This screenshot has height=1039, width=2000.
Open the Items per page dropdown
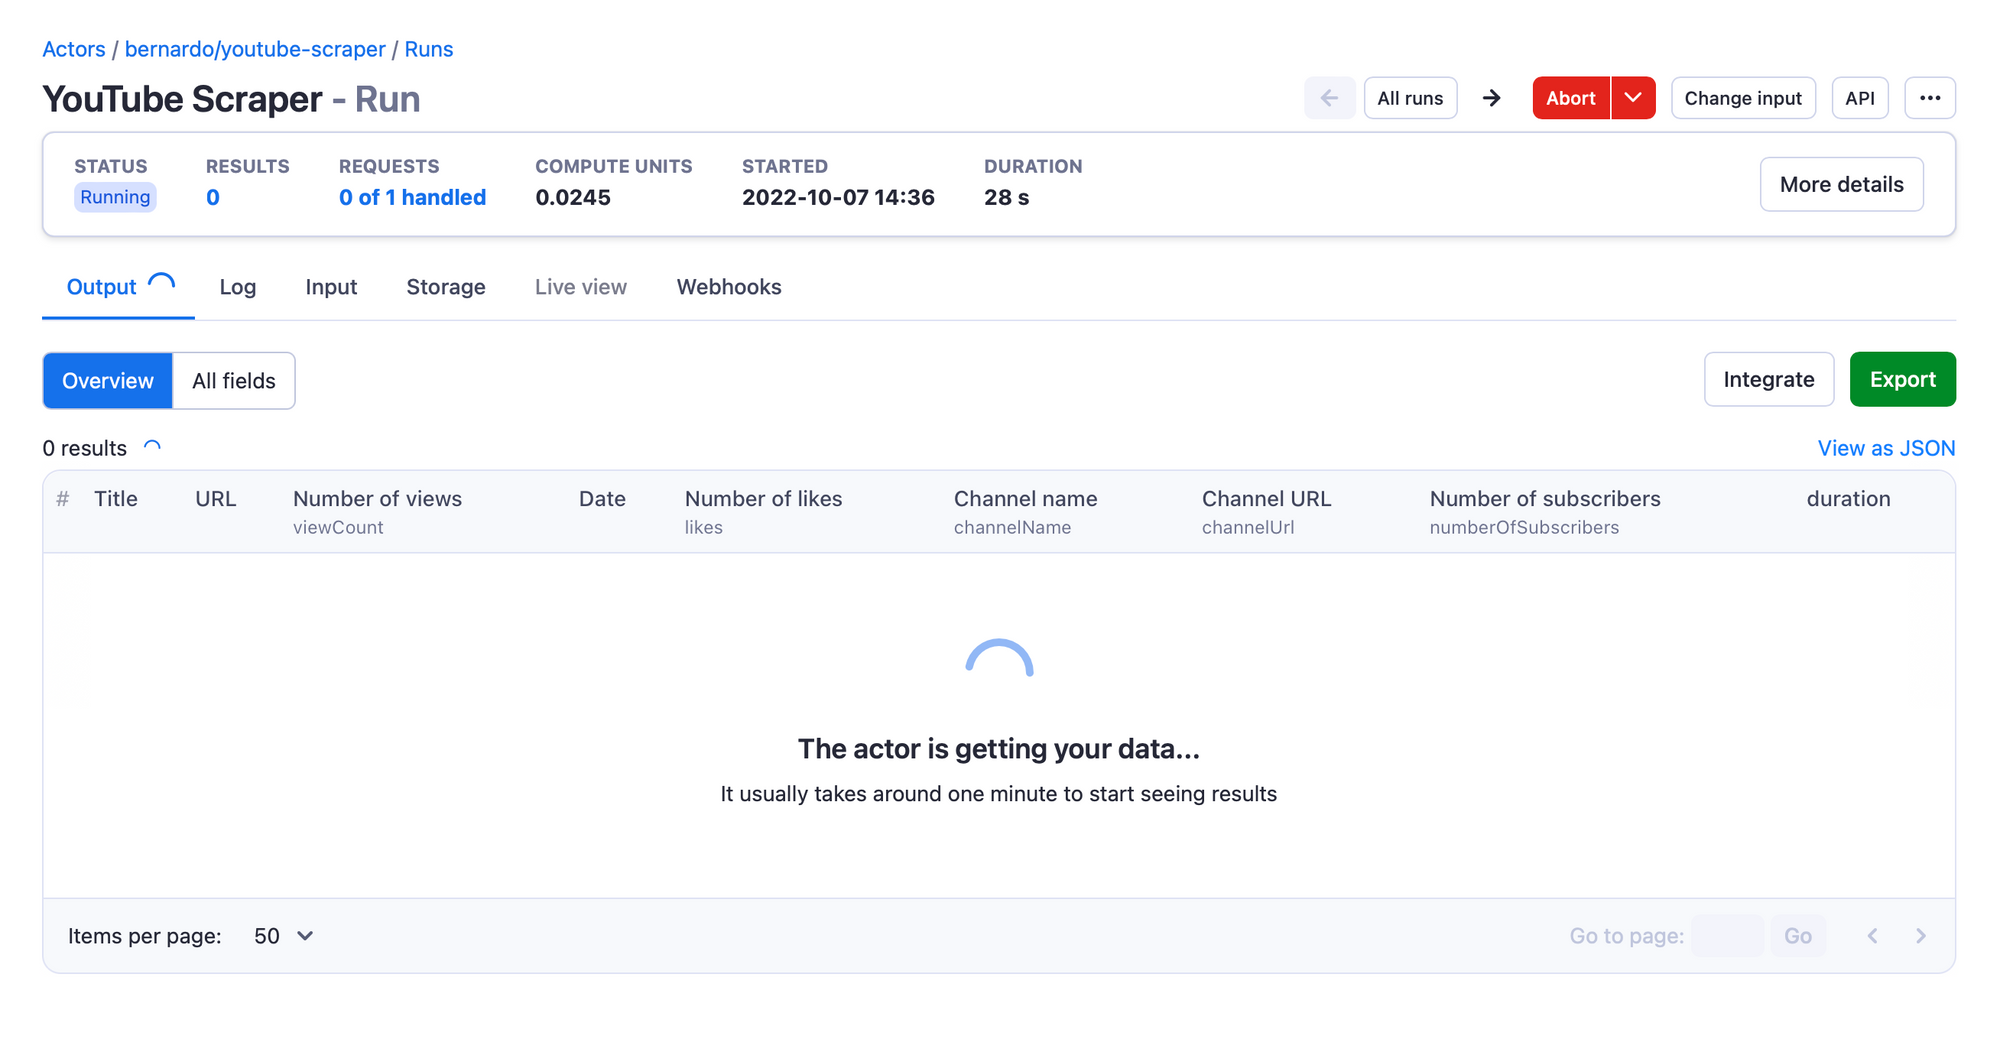point(283,936)
